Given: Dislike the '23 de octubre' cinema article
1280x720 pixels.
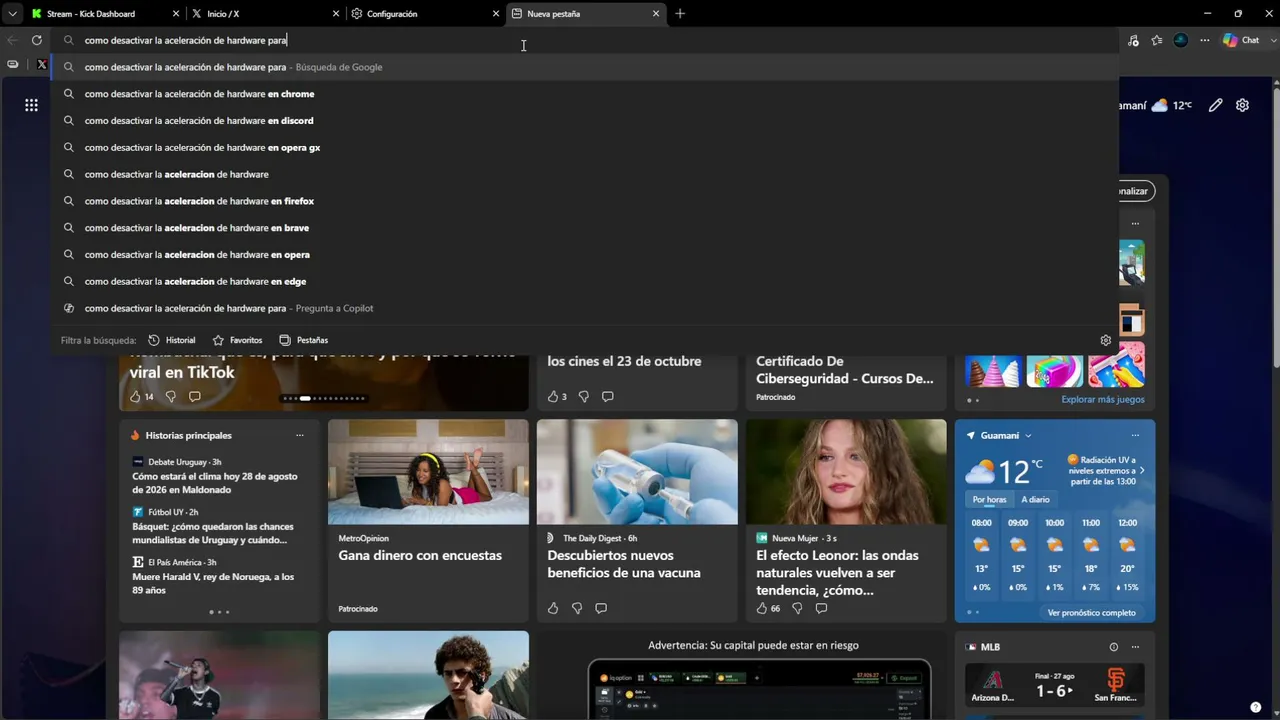Looking at the screenshot, I should (x=584, y=397).
